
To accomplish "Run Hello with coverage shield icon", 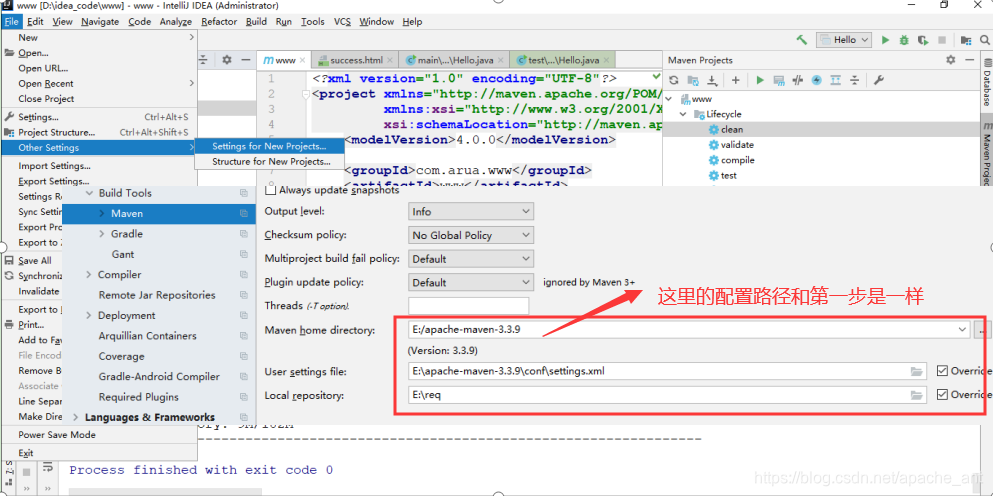I will [x=923, y=40].
